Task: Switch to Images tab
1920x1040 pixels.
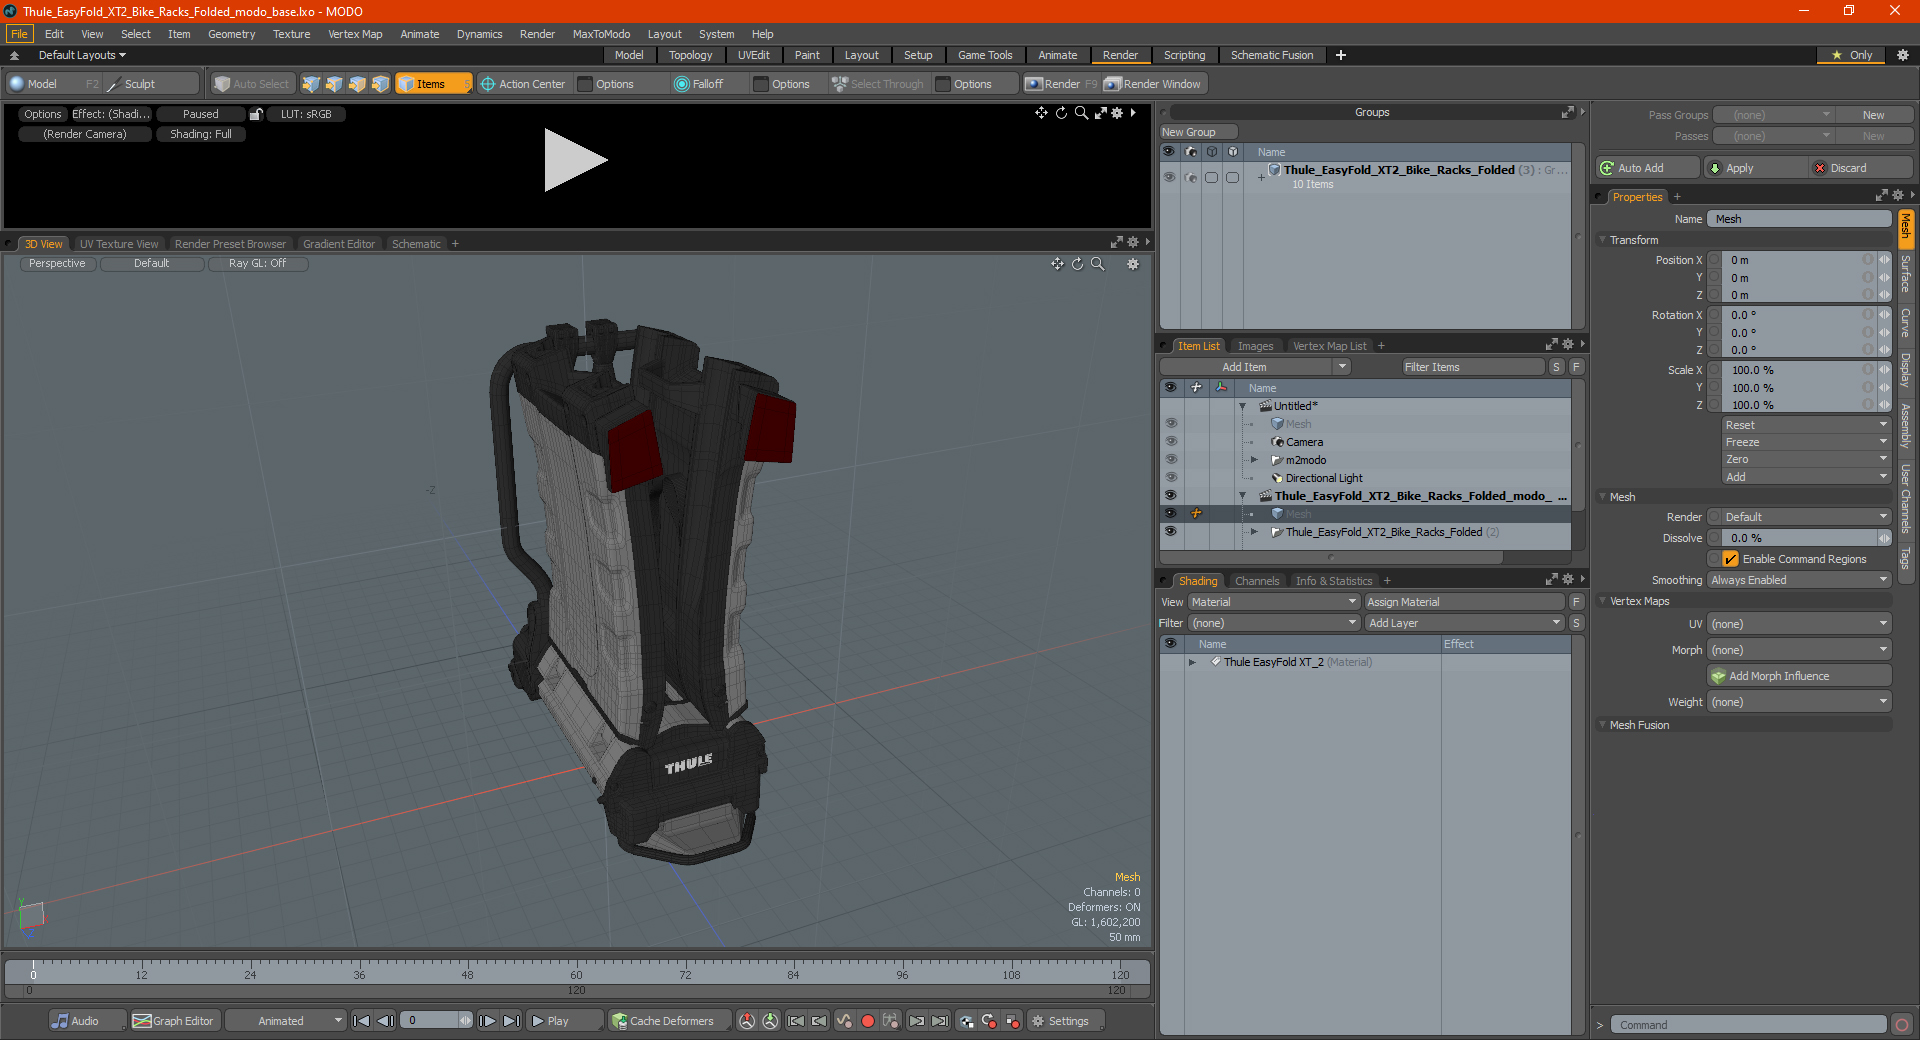Action: [1255, 346]
